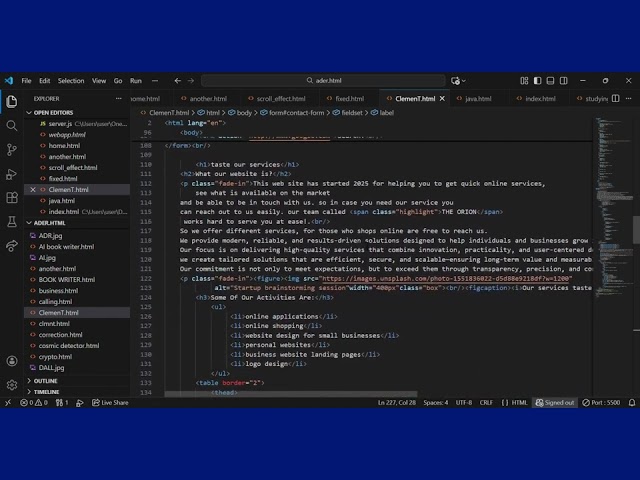Go forward with the right arrow
The image size is (640, 480).
coord(191,81)
